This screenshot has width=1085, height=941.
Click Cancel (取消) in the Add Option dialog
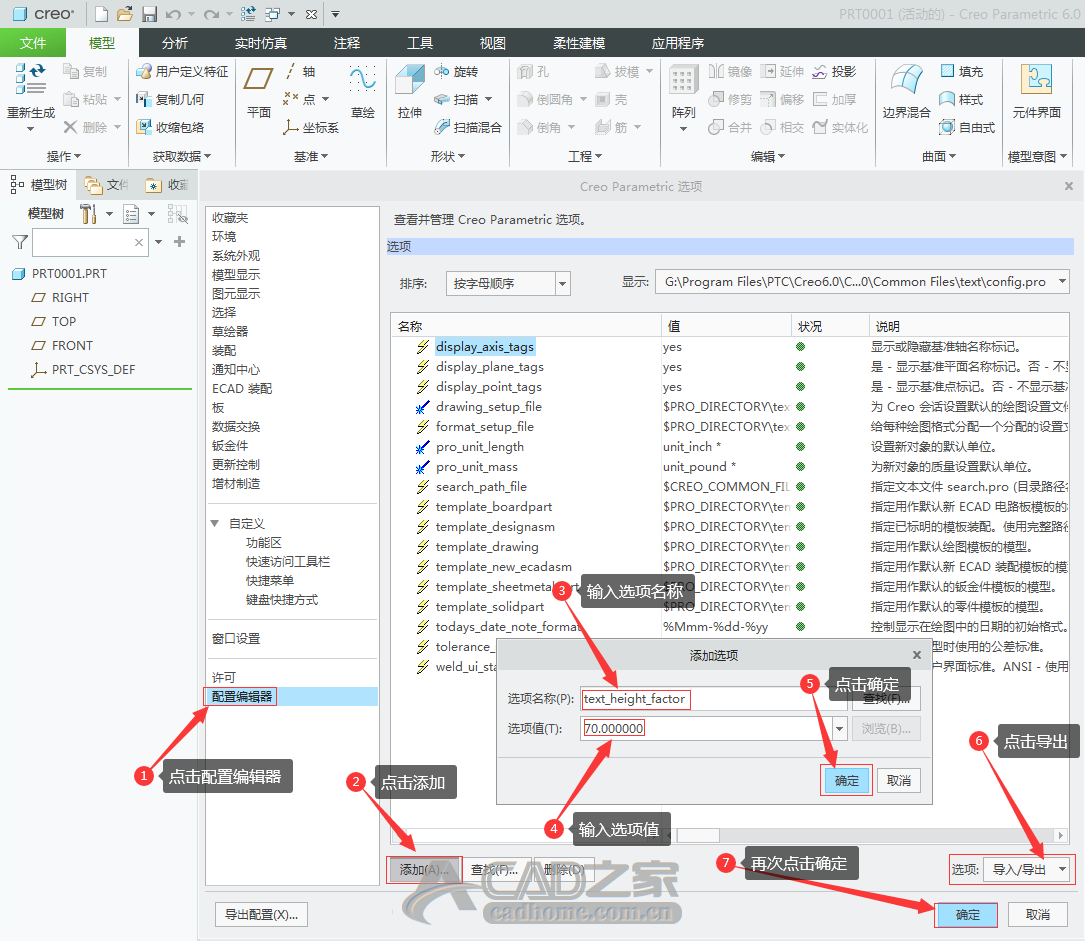[899, 780]
